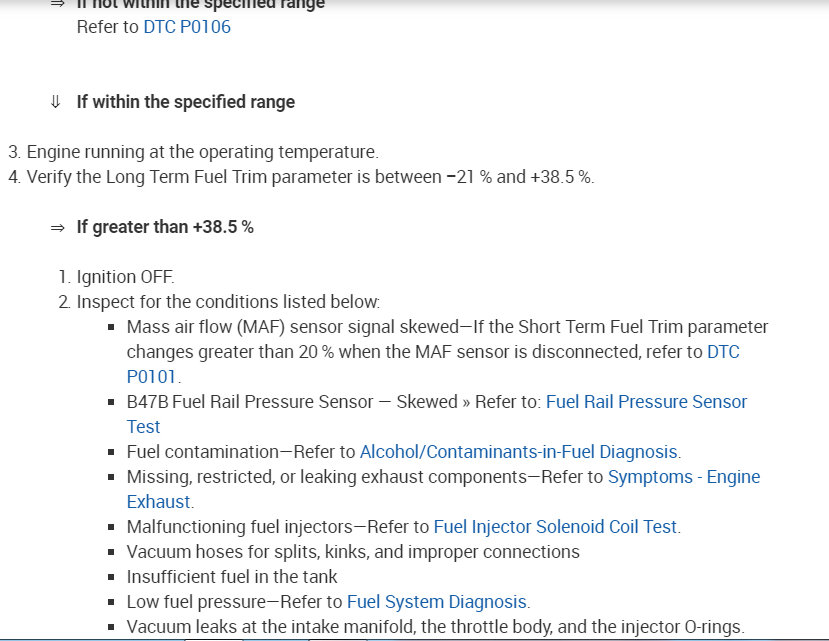Open Fuel Injector Solenoid Coil Test link
This screenshot has height=641, width=829.
pyautogui.click(x=556, y=527)
